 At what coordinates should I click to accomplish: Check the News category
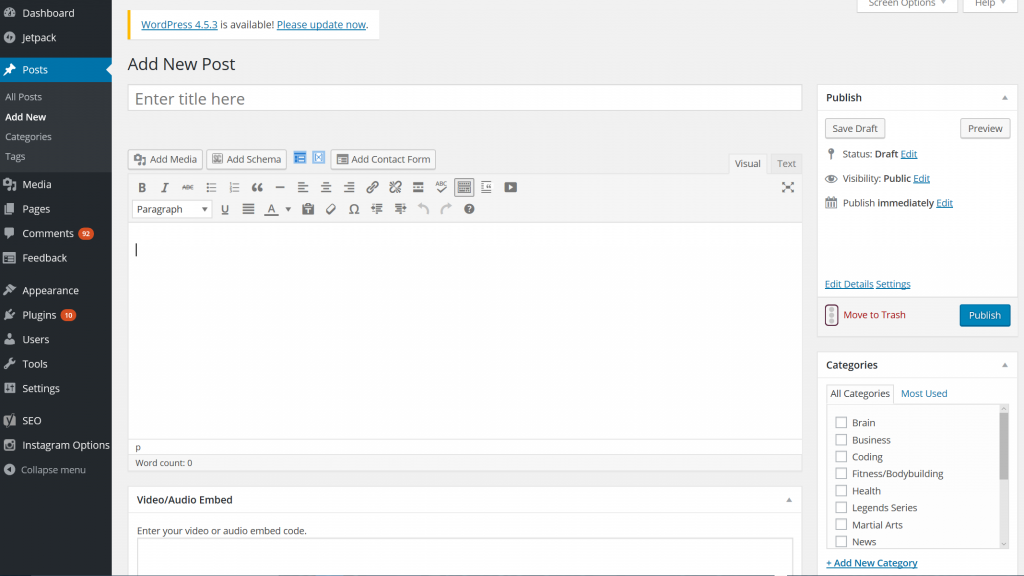[x=841, y=541]
